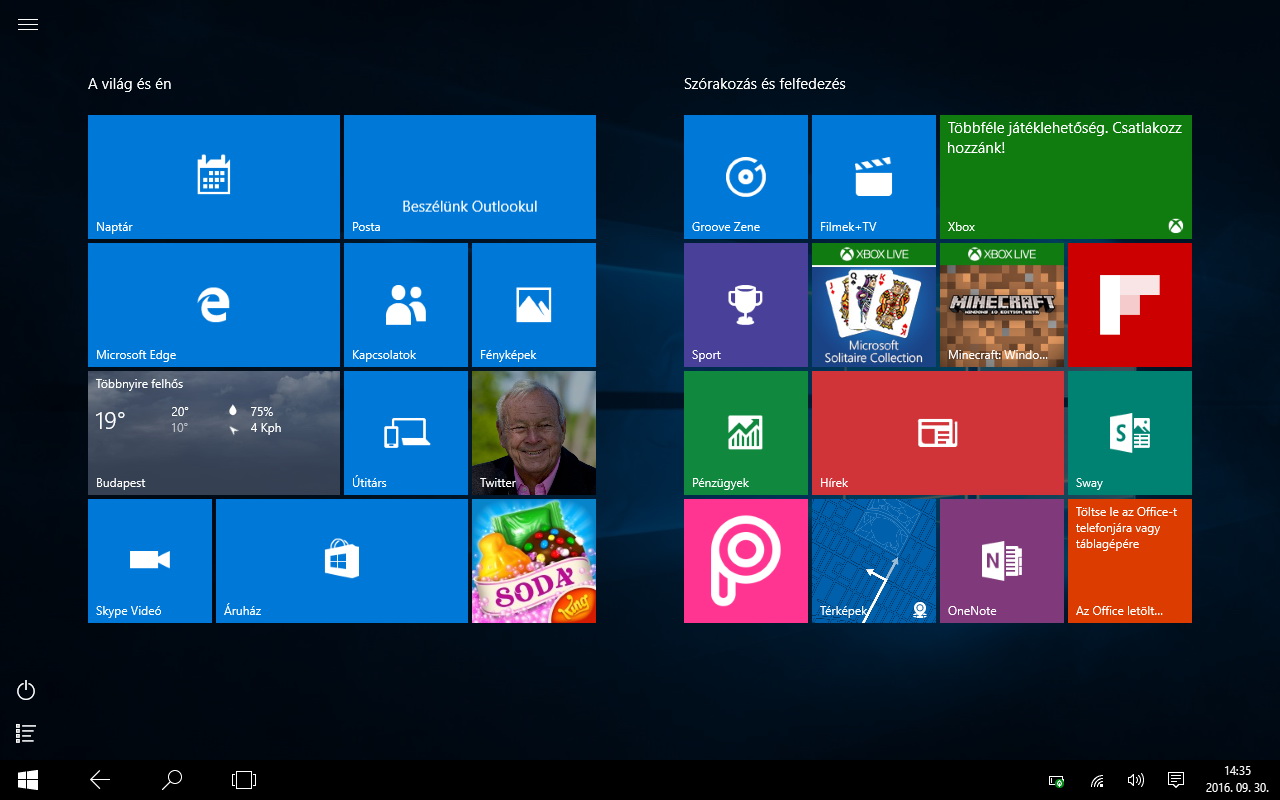Open the Hírek news tile
Screen dimensions: 1280x800
(x=938, y=433)
